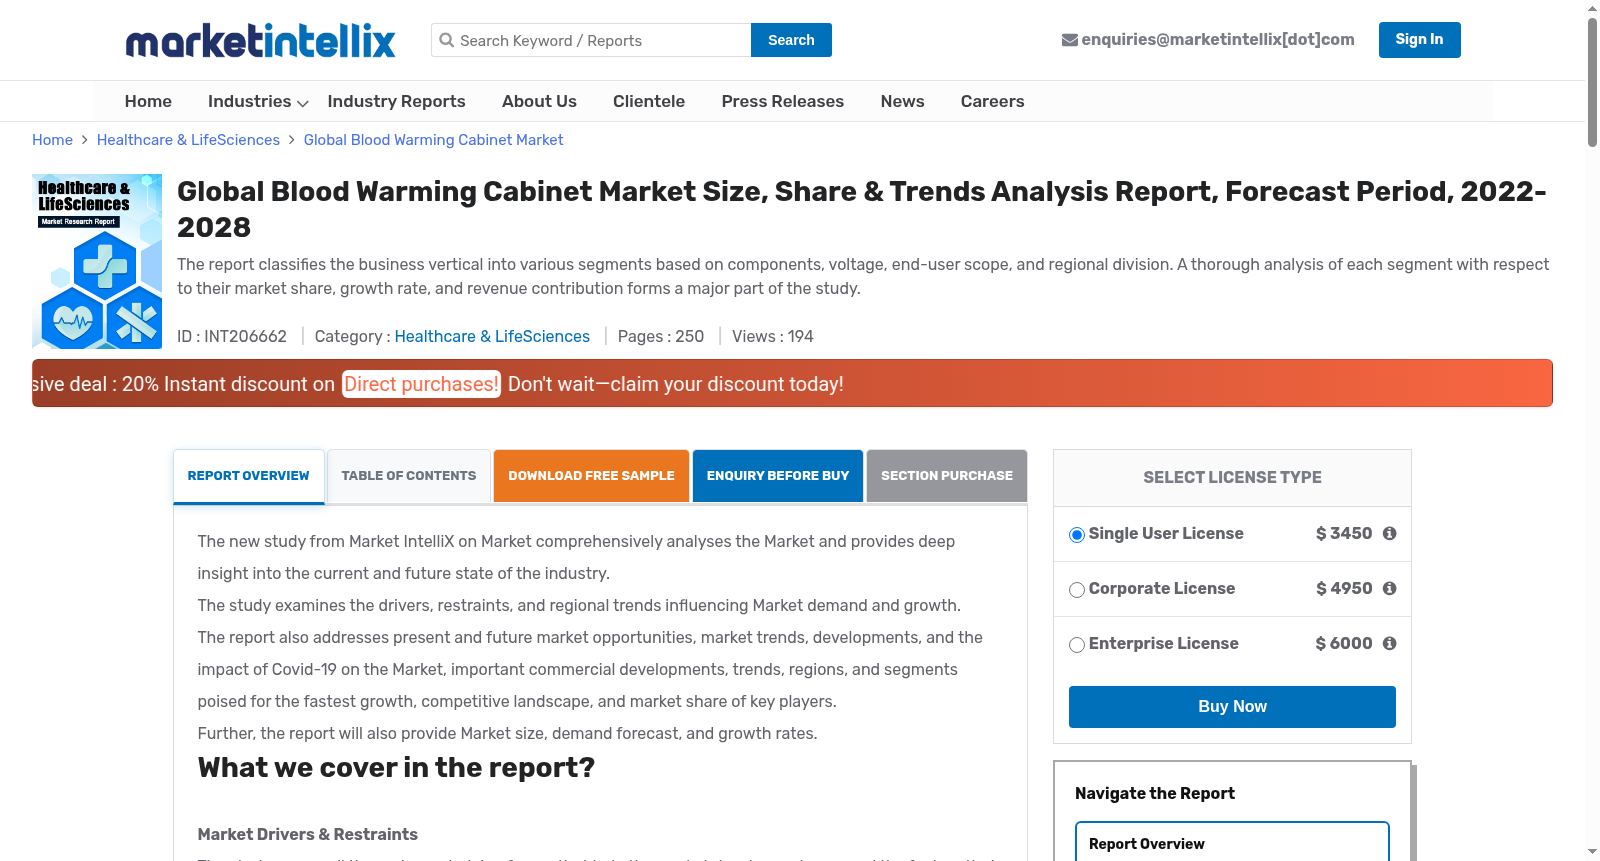The height and width of the screenshot is (861, 1600).
Task: Open info icon for Corporate License
Action: click(1389, 589)
